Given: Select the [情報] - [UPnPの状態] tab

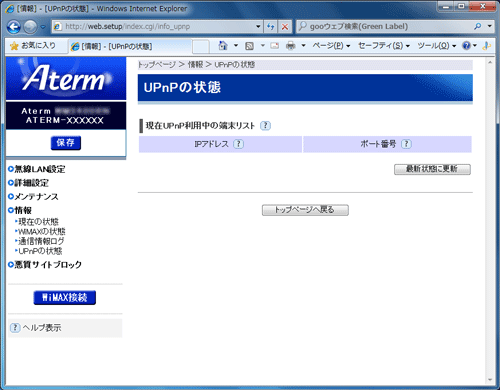Looking at the screenshot, I should 130,46.
